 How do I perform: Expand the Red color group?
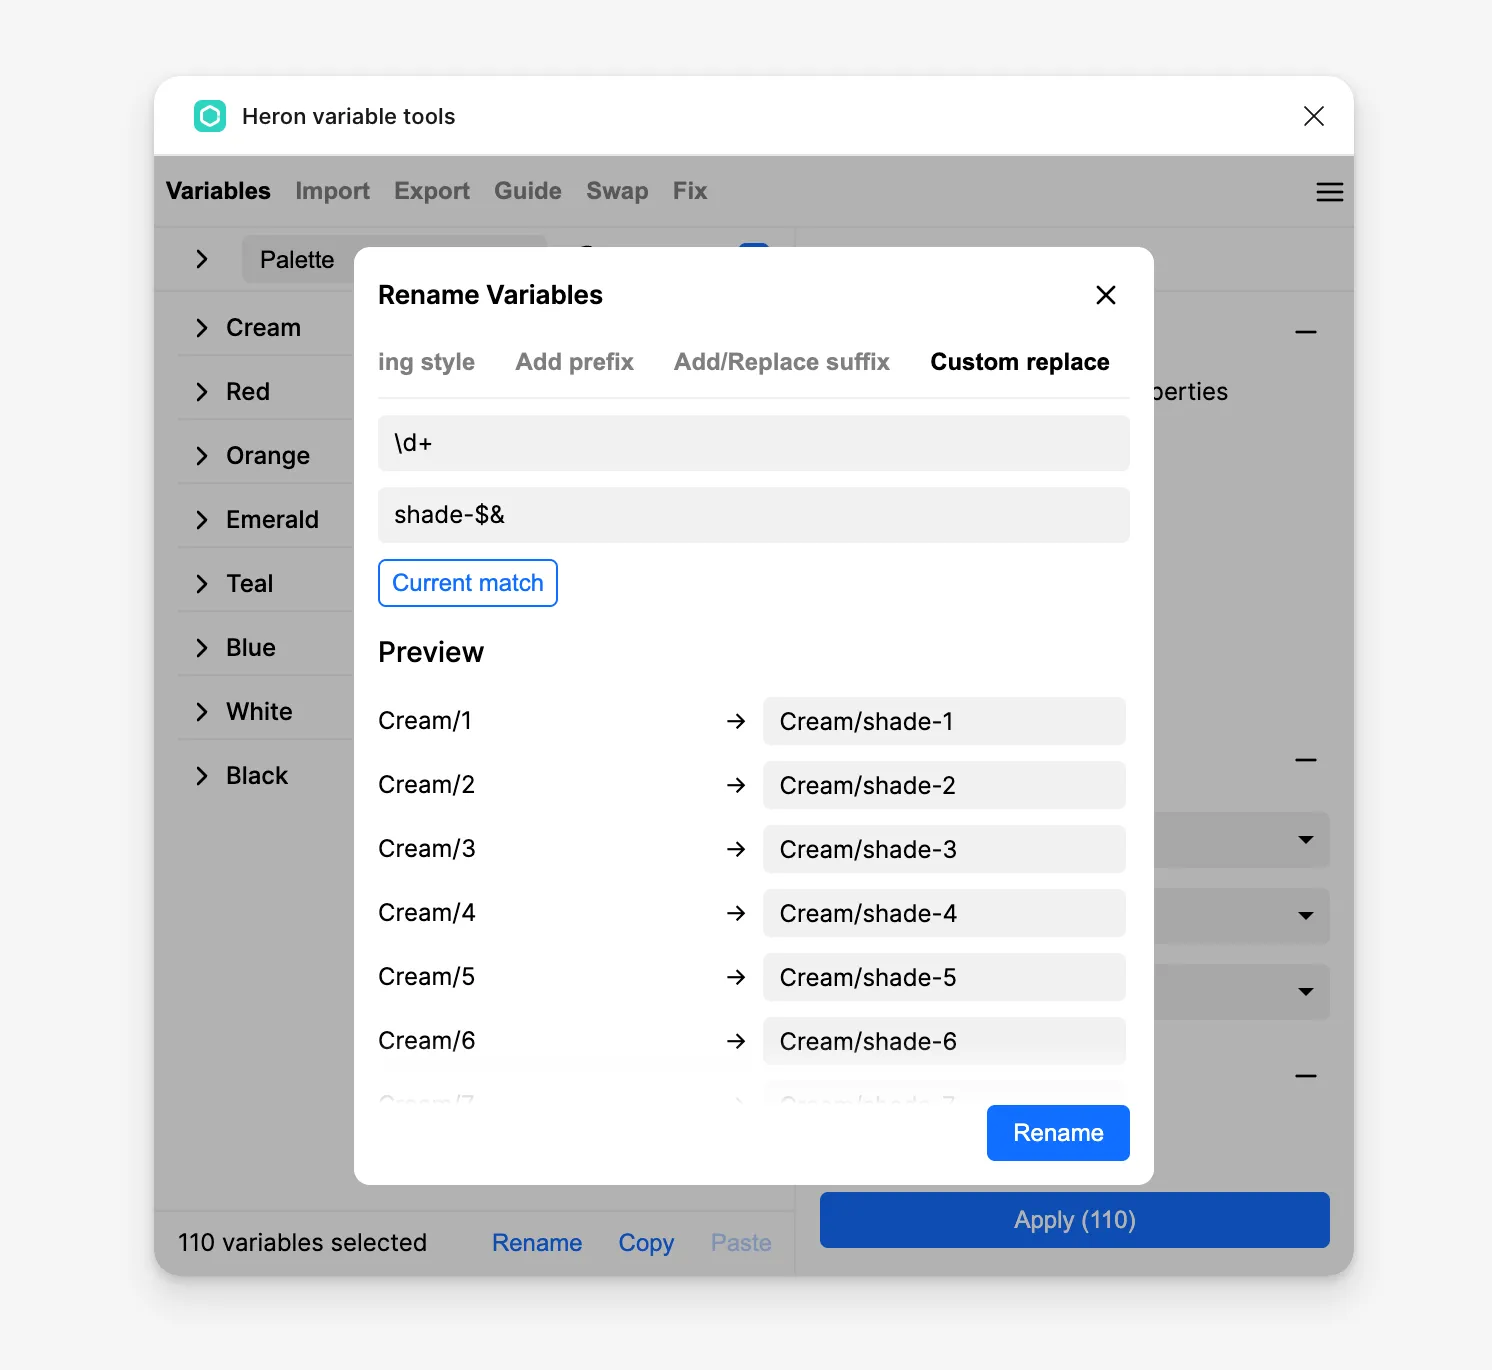(x=202, y=392)
